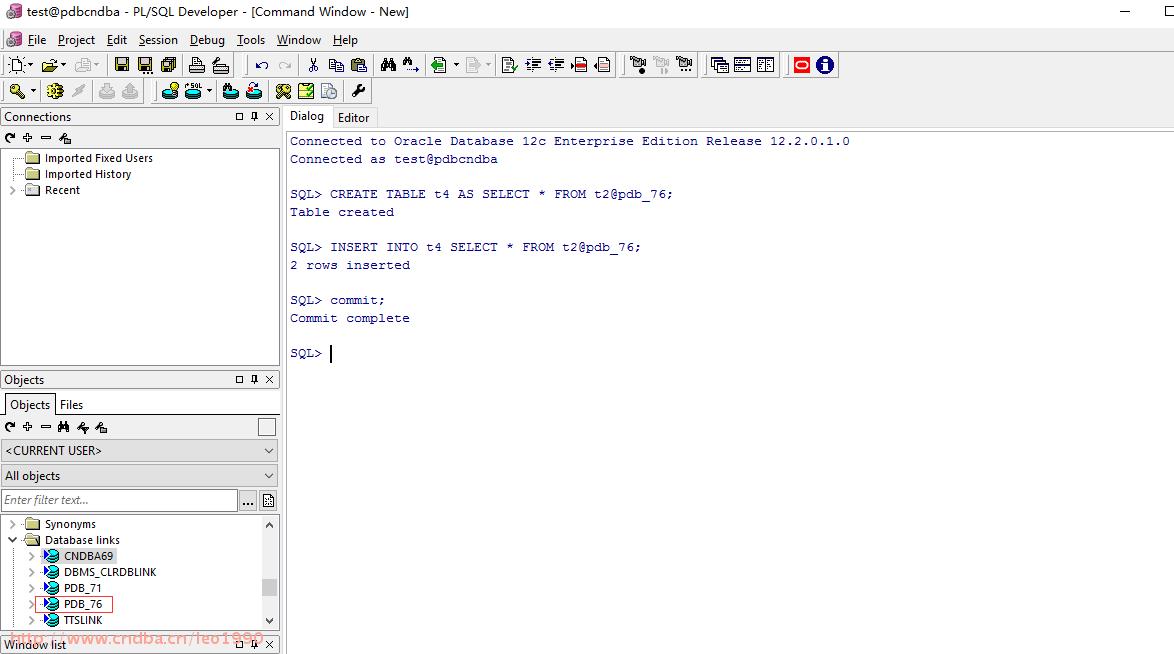The image size is (1174, 654).
Task: Click the checklist icon in second toolbar
Action: click(x=306, y=91)
